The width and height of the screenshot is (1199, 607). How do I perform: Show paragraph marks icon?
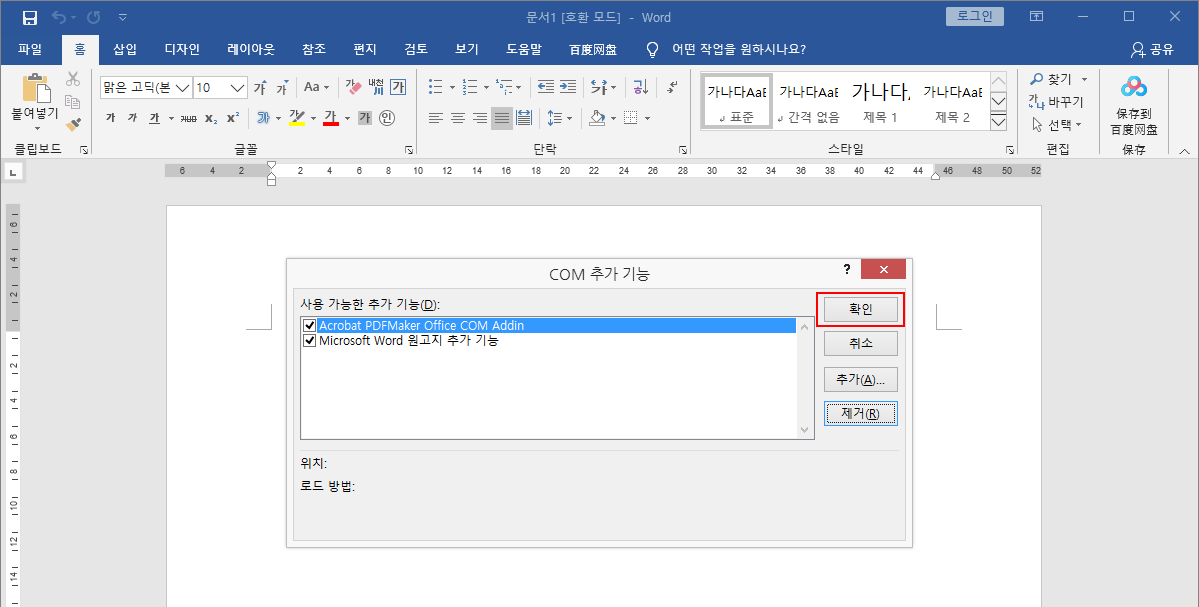[672, 87]
